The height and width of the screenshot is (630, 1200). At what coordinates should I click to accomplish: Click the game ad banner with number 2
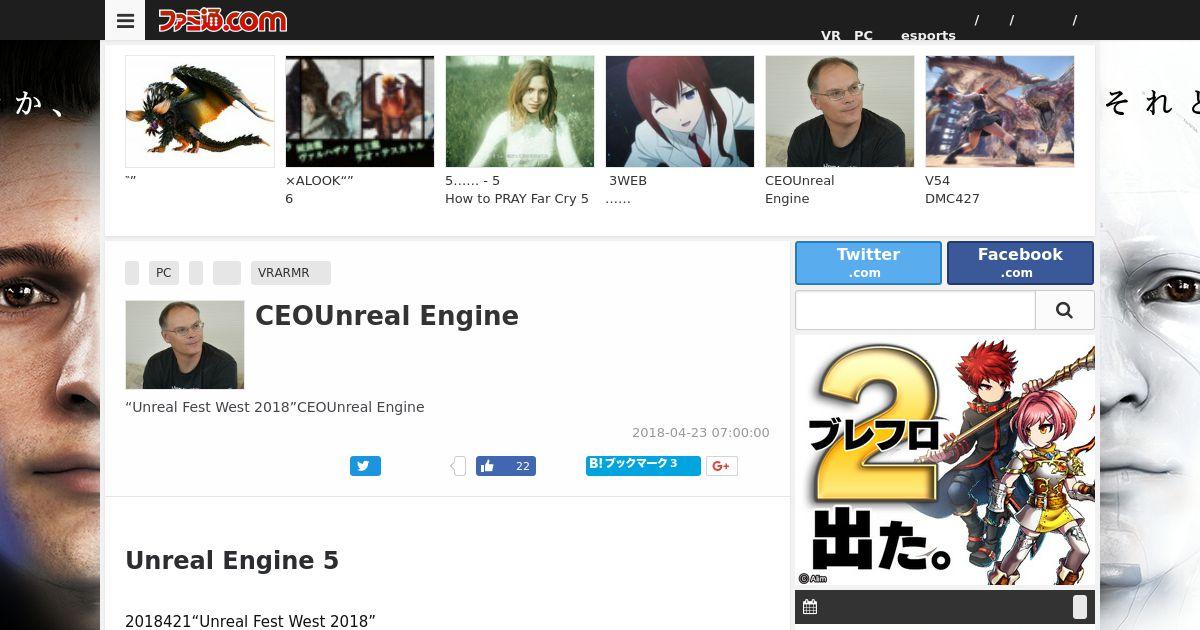click(945, 460)
